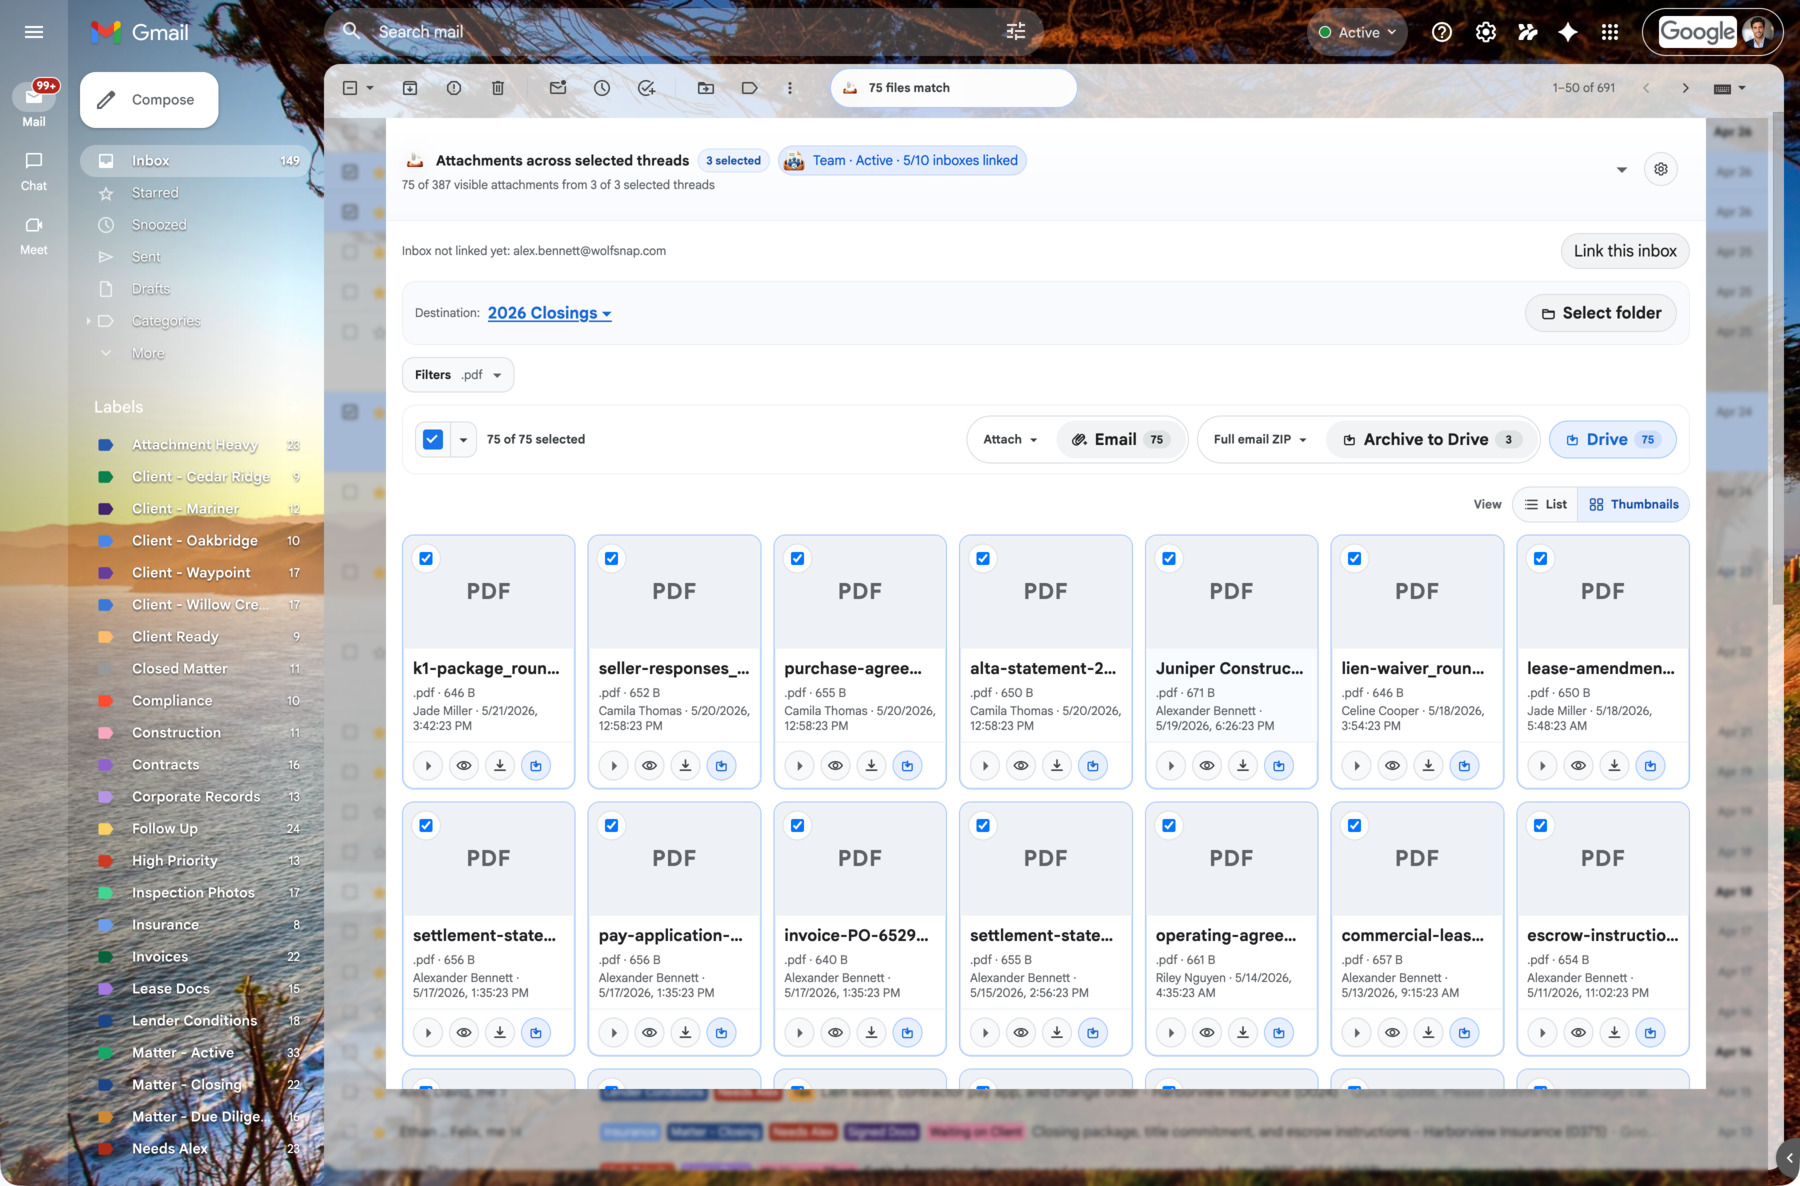Open Google apps grid icon
This screenshot has width=1800, height=1186.
click(x=1609, y=32)
